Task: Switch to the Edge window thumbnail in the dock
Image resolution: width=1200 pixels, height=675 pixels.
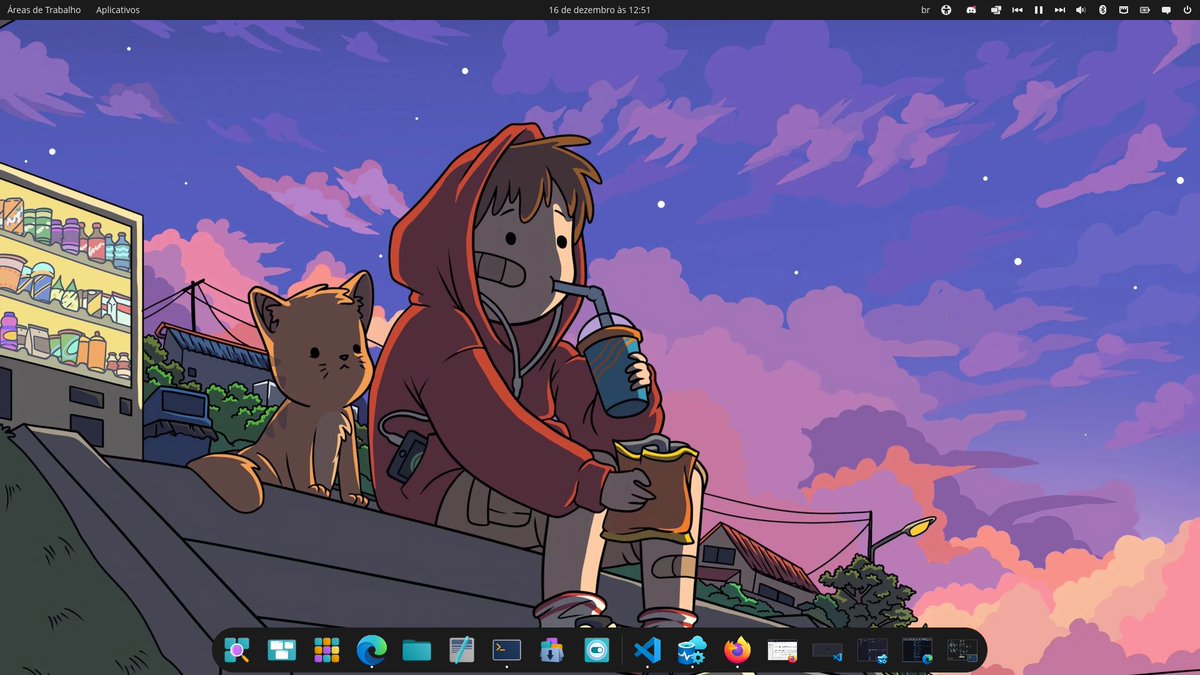Action: click(918, 651)
